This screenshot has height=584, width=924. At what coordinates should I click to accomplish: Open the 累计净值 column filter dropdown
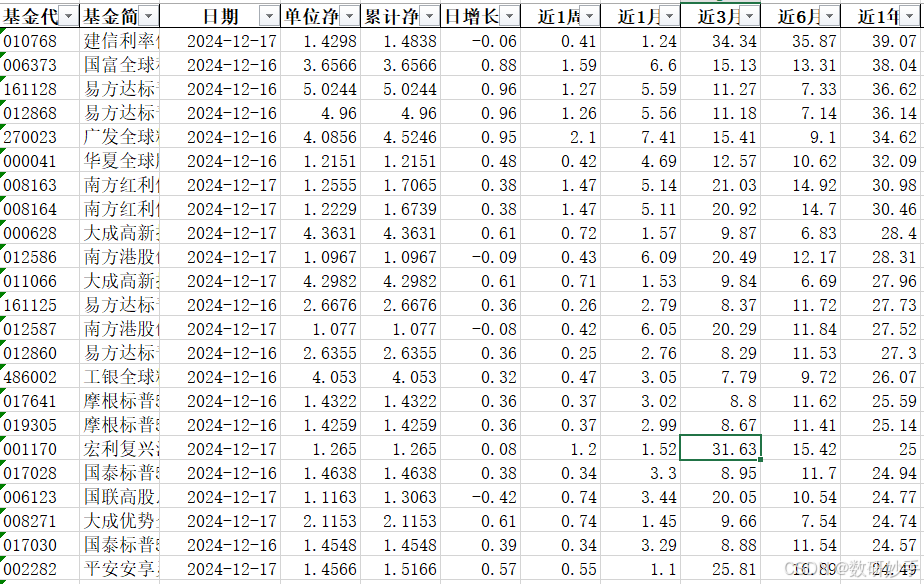click(430, 17)
